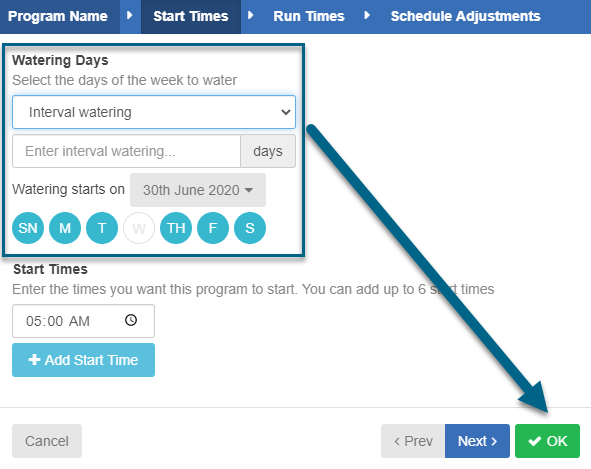The image size is (591, 469).
Task: Click the Add Start Time button
Action: (x=83, y=360)
